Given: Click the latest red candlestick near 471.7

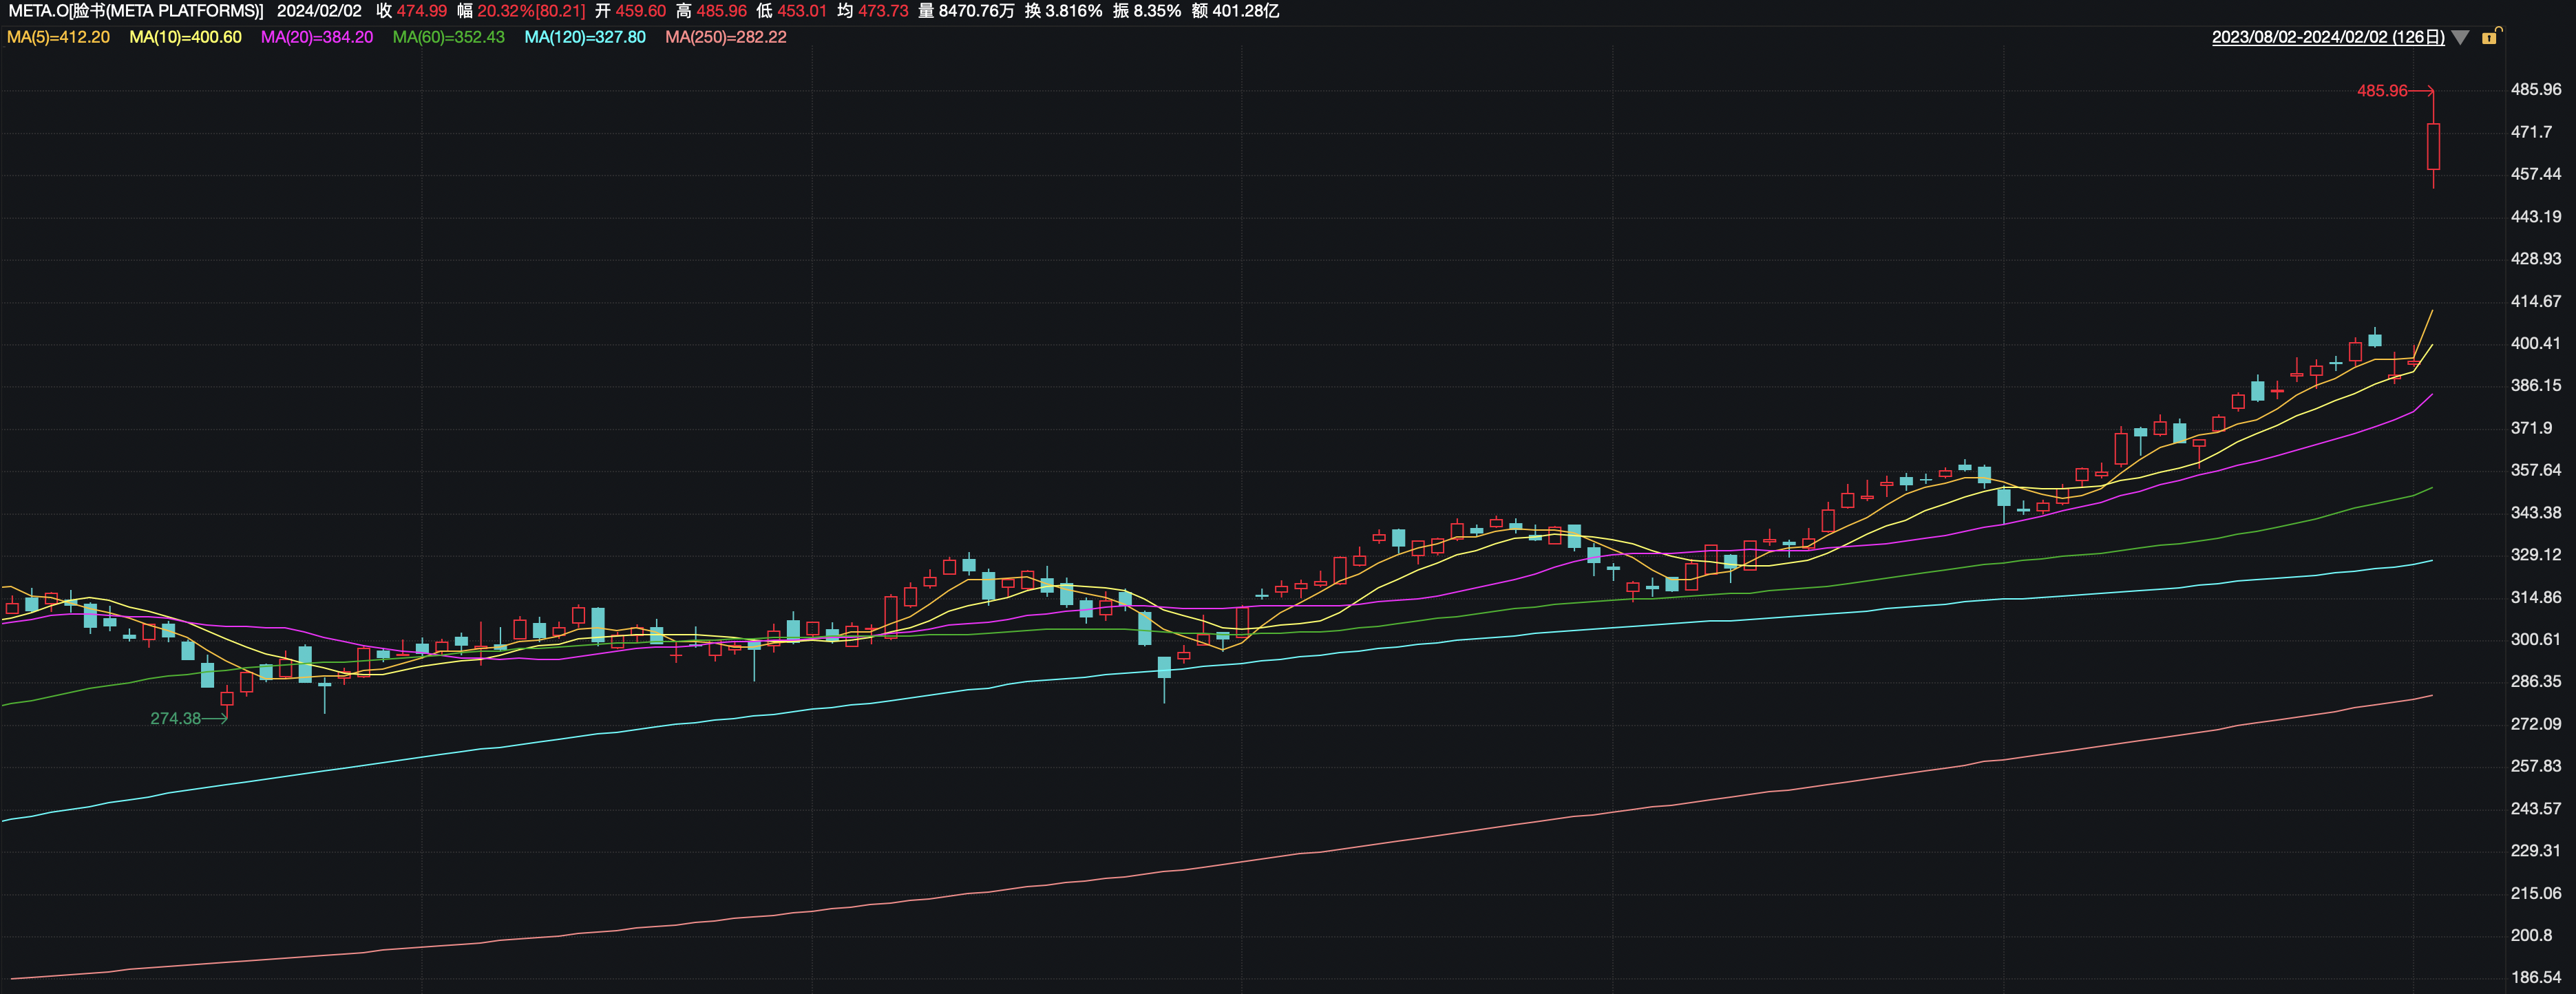Looking at the screenshot, I should [x=2433, y=146].
